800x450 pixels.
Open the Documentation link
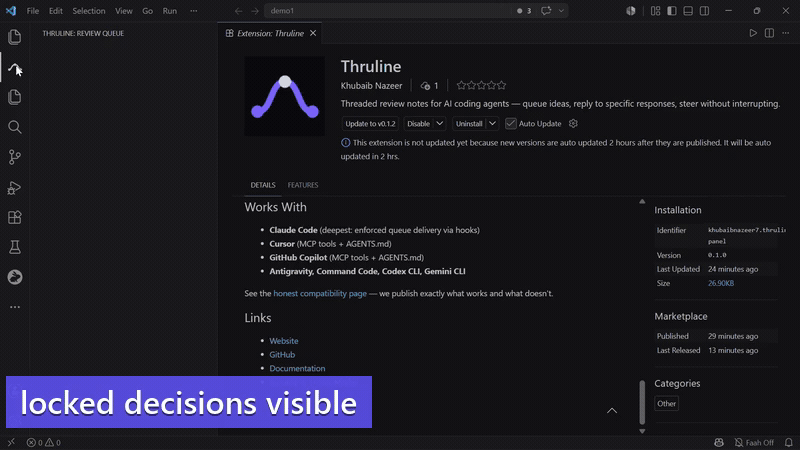(297, 368)
